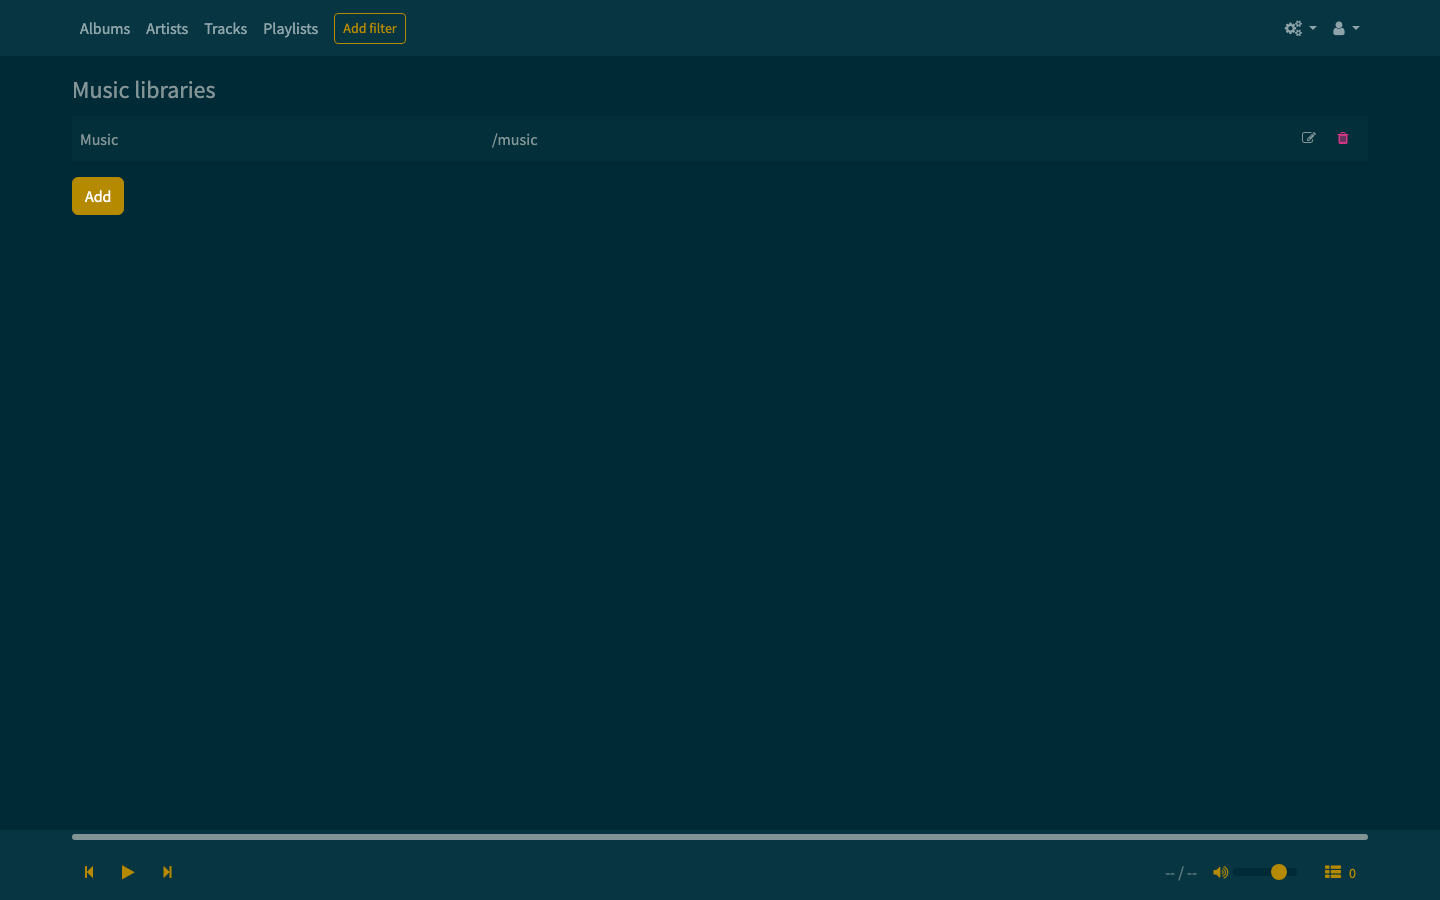The width and height of the screenshot is (1440, 900).
Task: Edit the Music library entry
Action: (x=1308, y=138)
